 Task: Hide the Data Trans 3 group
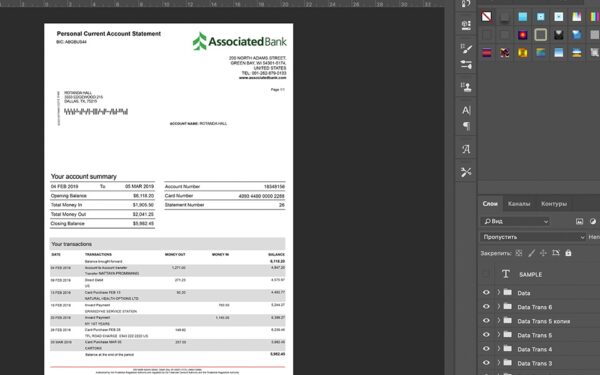click(486, 363)
